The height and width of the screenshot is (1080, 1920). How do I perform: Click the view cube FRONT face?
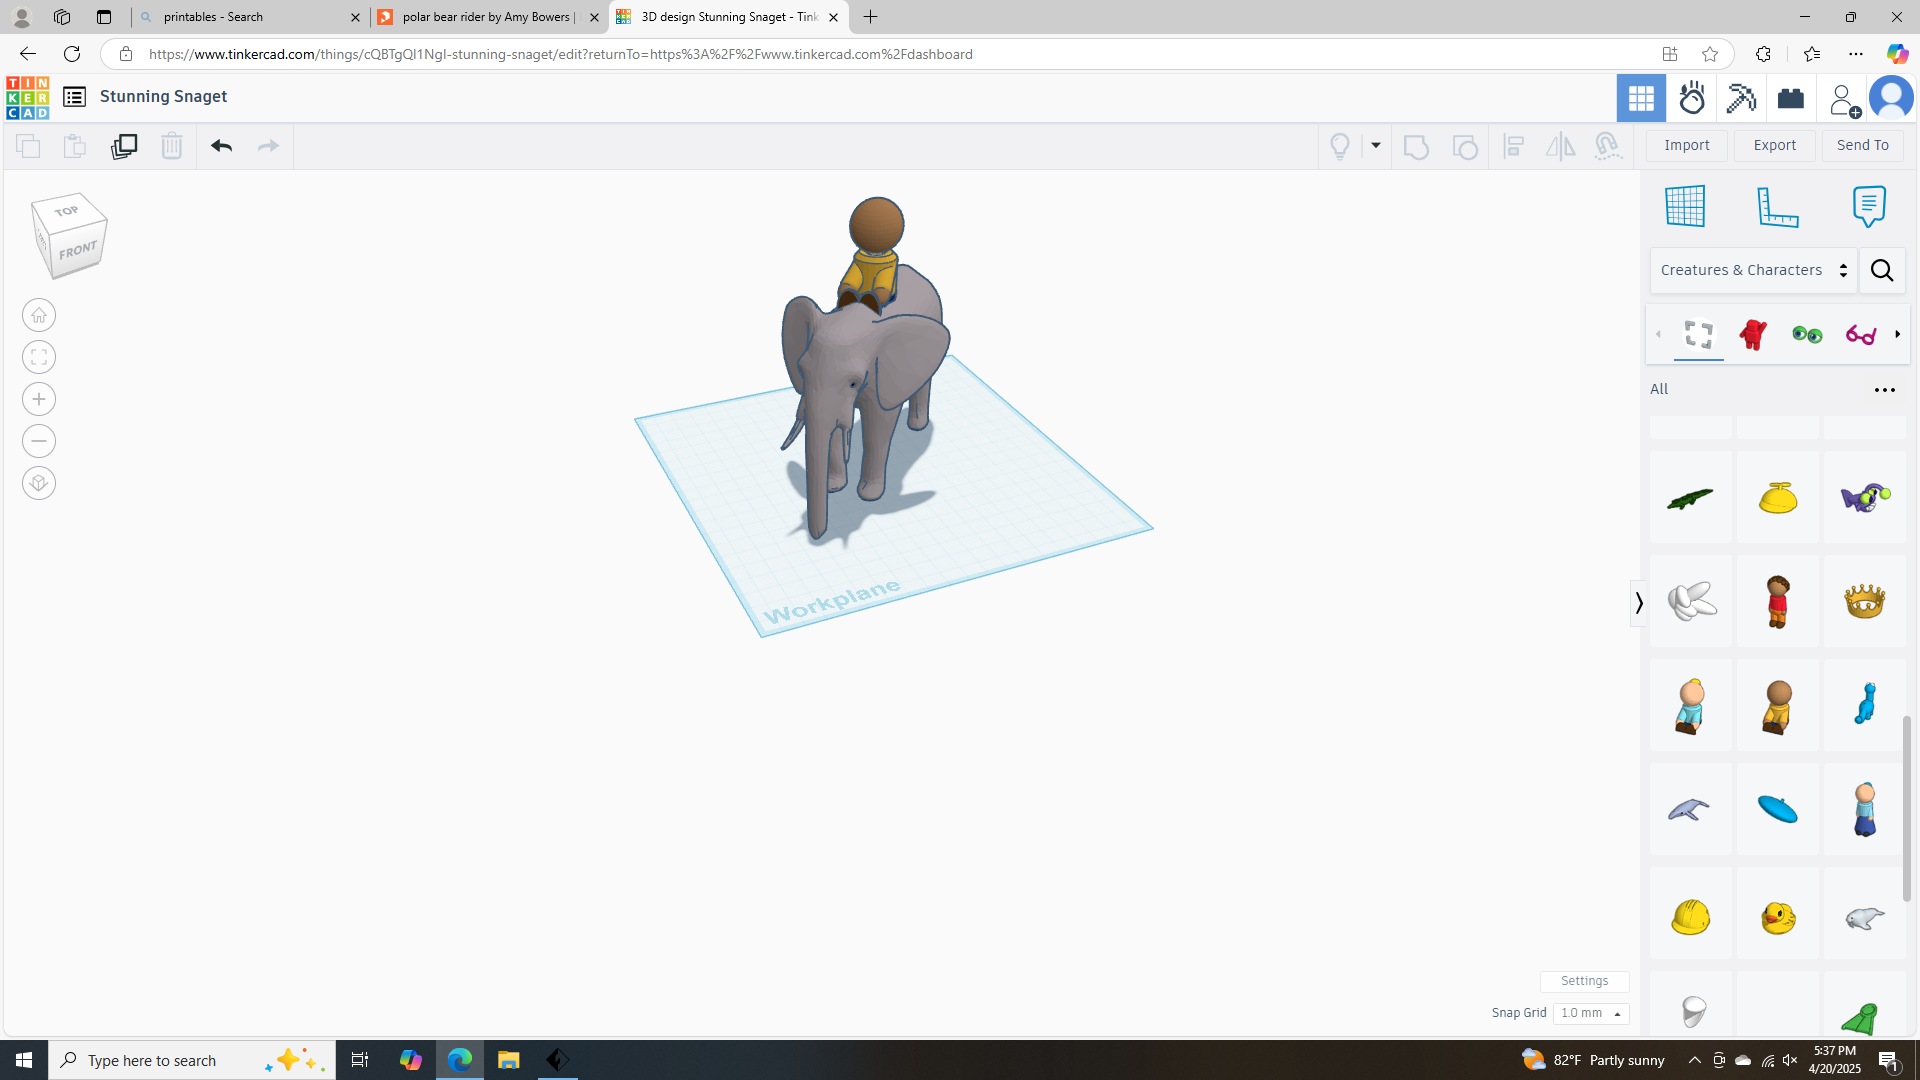click(78, 250)
